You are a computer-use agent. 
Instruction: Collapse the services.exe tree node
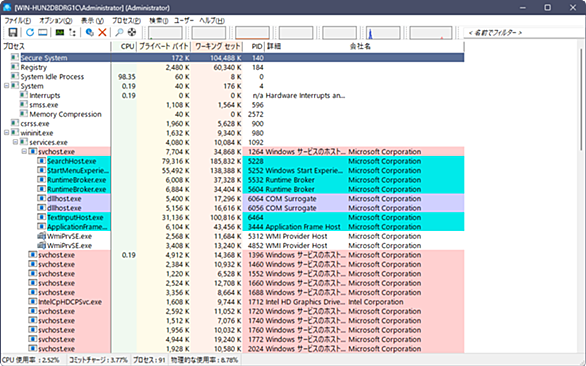coord(15,142)
